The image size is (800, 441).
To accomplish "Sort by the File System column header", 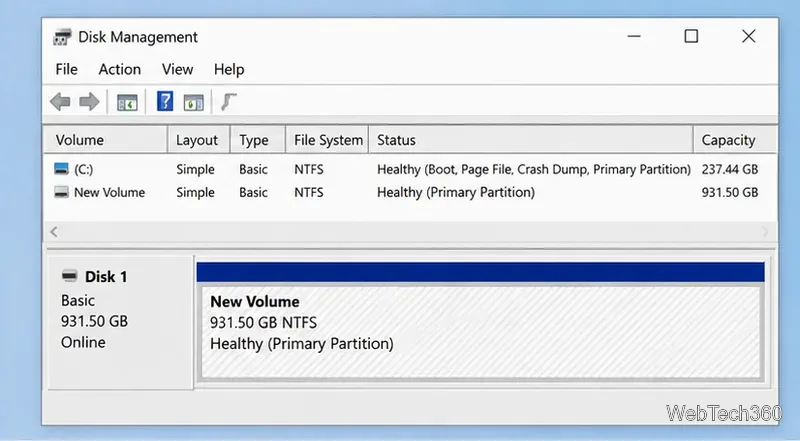I will tap(327, 140).
